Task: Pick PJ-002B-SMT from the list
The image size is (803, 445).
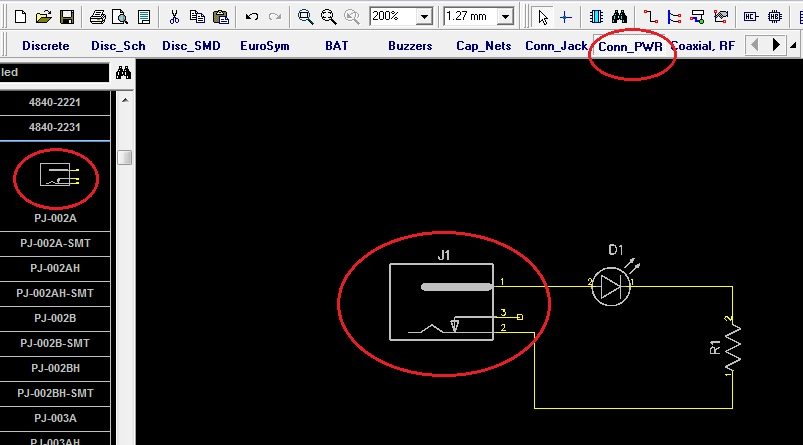Action: point(55,343)
